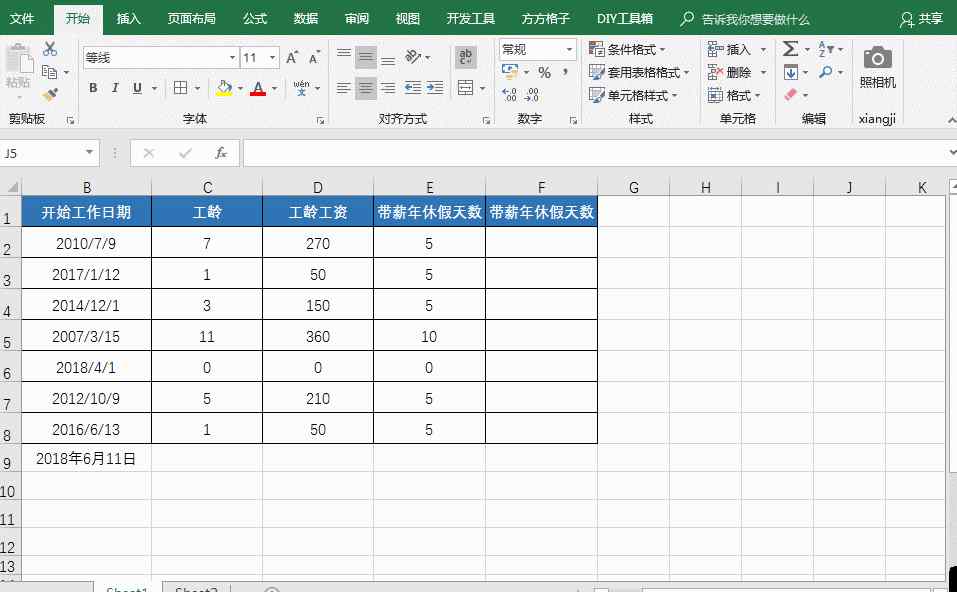Toggle Italic formatting
The height and width of the screenshot is (592, 957).
pyautogui.click(x=115, y=88)
